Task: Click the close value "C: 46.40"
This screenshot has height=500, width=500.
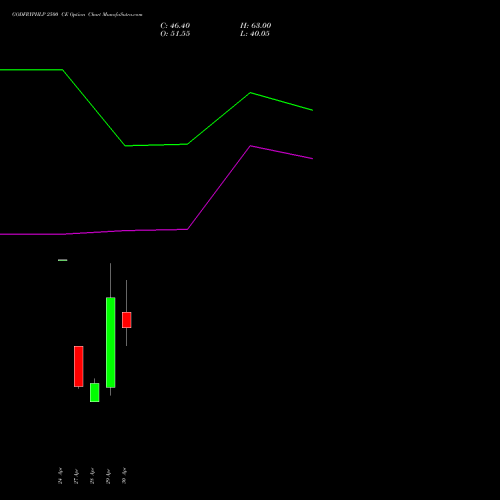Action: 175,26
